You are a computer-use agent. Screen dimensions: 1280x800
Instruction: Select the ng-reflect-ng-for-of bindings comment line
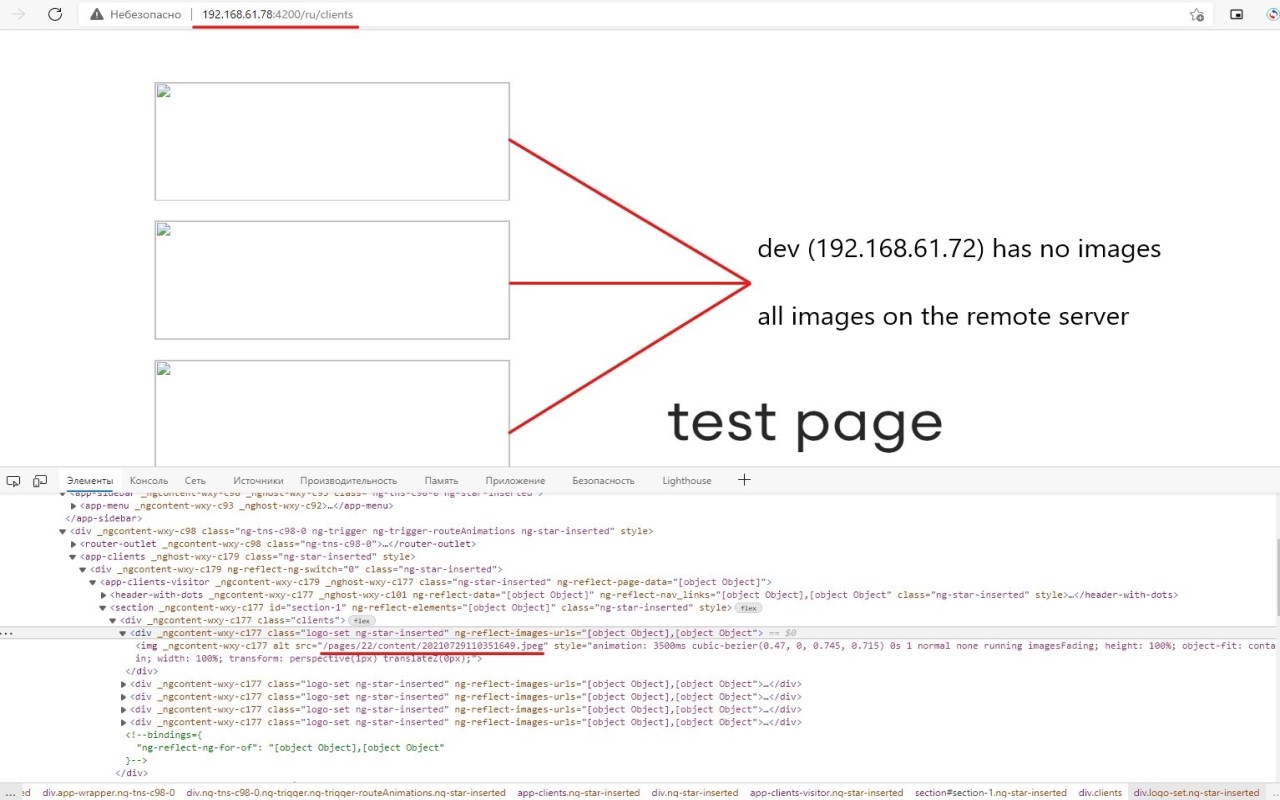pos(291,747)
